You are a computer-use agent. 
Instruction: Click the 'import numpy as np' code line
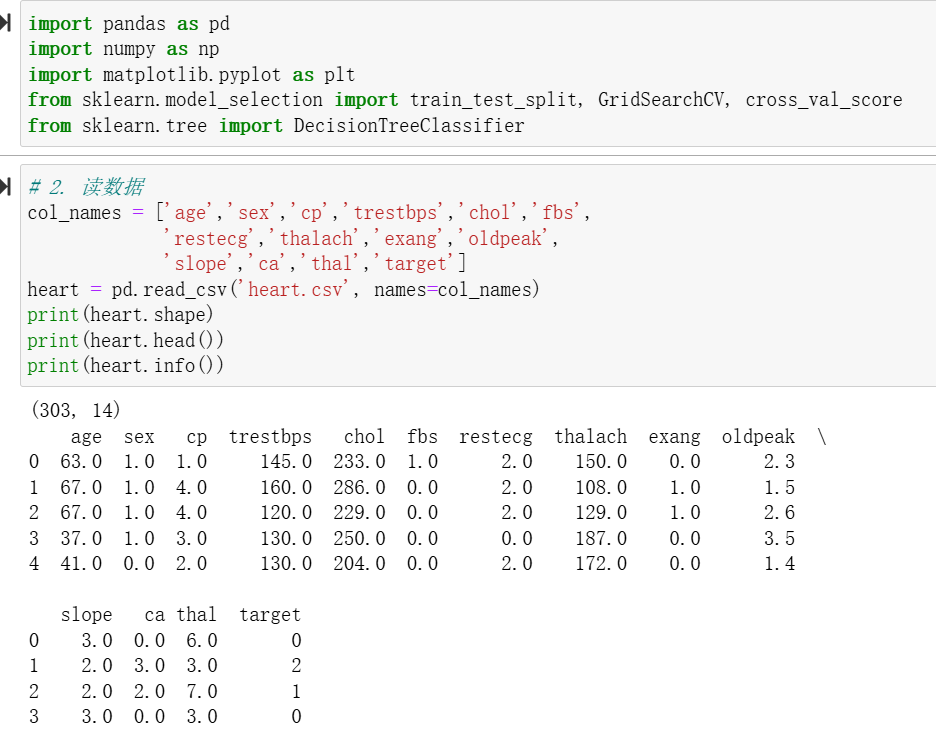[x=123, y=49]
